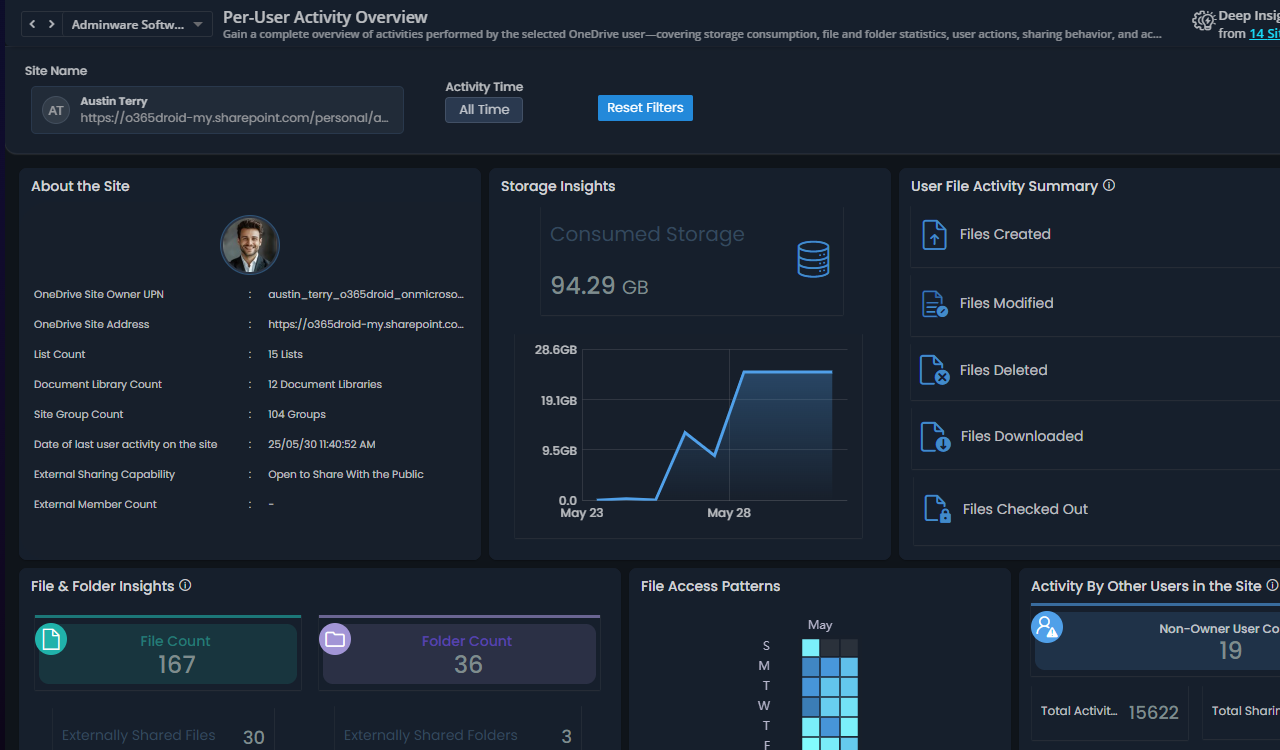Screen dimensions: 1280x750
Task: Open the 14 Sites link
Action: (x=1266, y=33)
